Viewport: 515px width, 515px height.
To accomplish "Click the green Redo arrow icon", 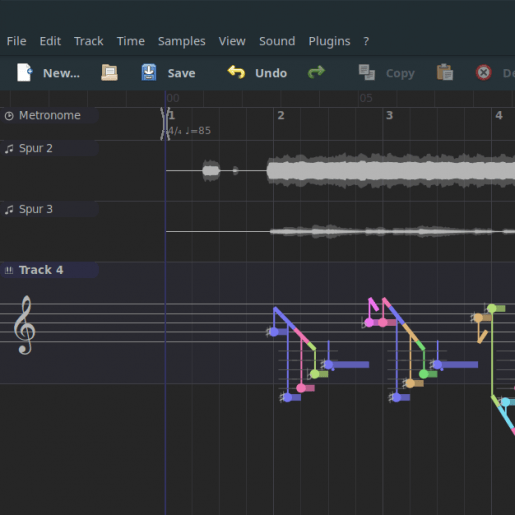I will tap(316, 72).
